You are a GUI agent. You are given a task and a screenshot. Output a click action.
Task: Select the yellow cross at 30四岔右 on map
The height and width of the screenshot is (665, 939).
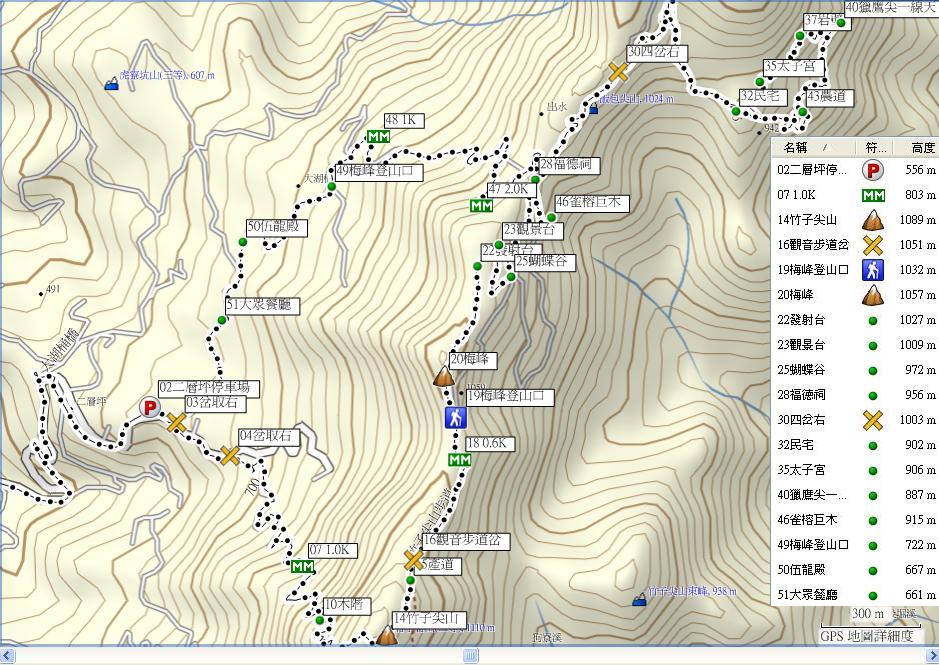pyautogui.click(x=618, y=72)
